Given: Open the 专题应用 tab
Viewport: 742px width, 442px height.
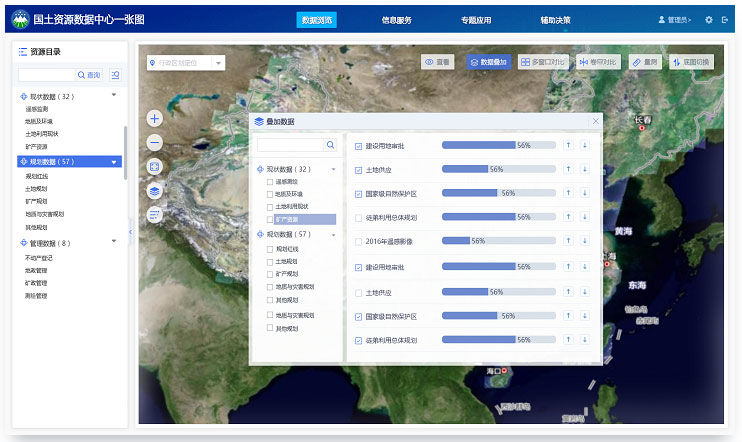Looking at the screenshot, I should coord(476,20).
